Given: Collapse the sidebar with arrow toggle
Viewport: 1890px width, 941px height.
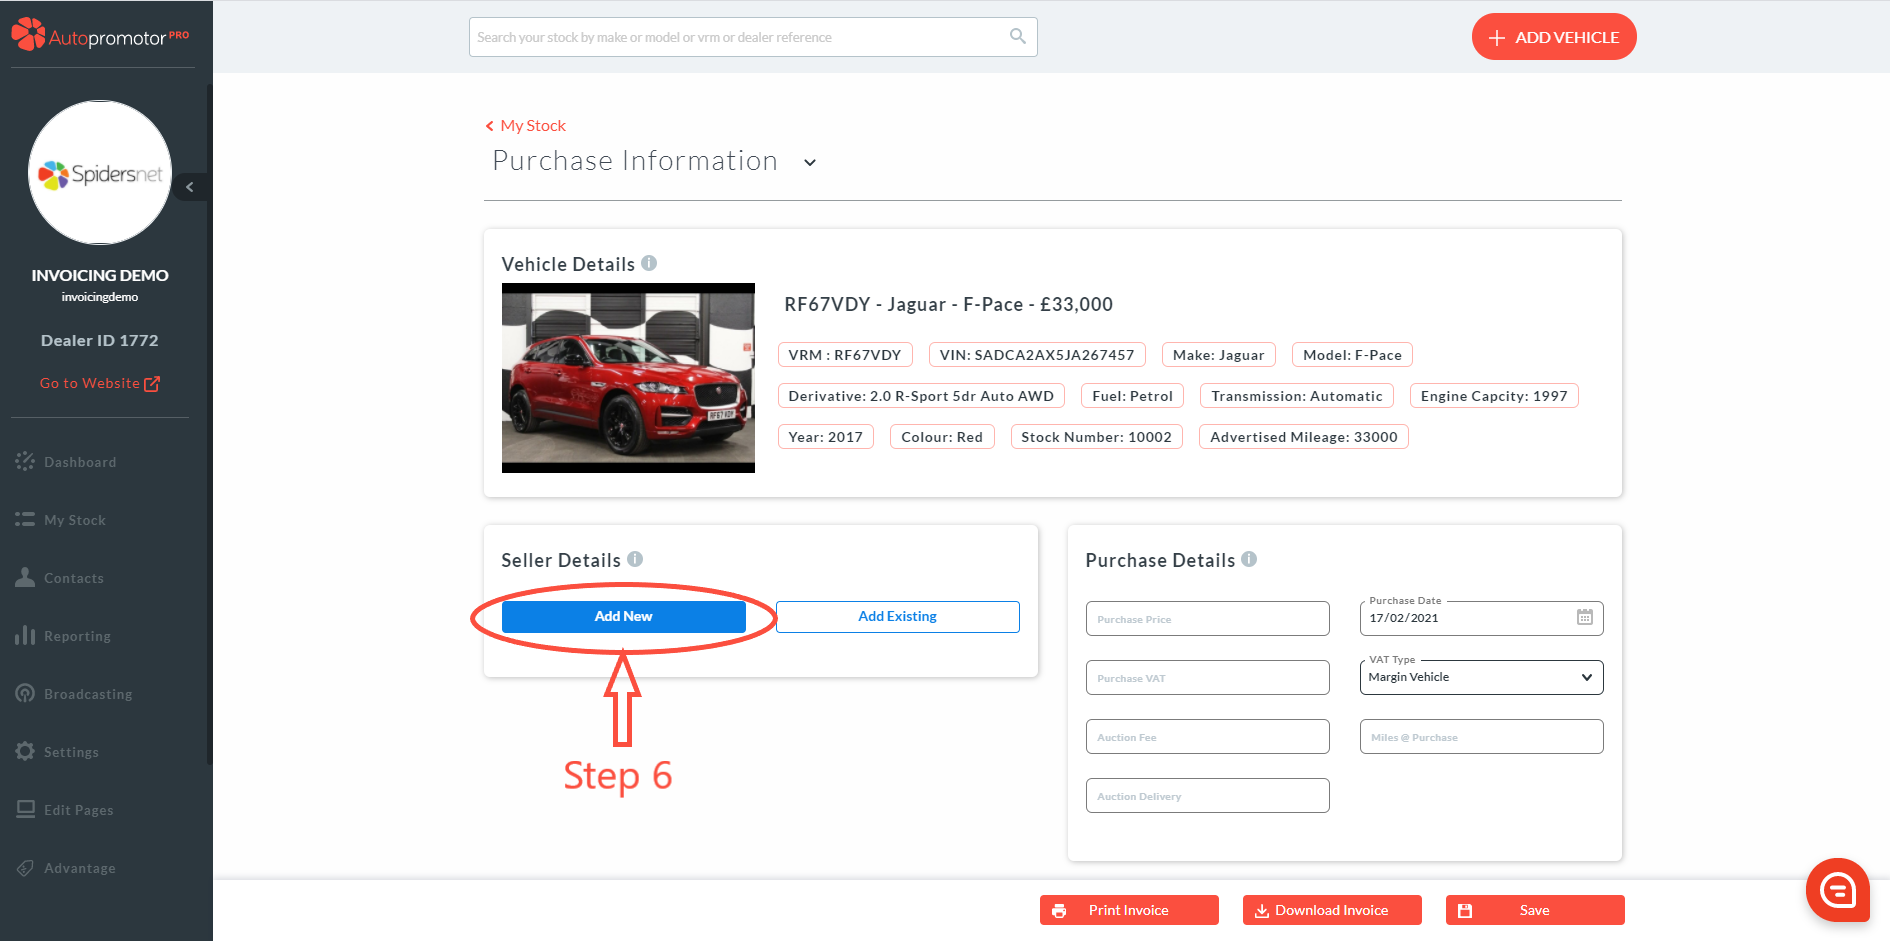Looking at the screenshot, I should point(190,187).
